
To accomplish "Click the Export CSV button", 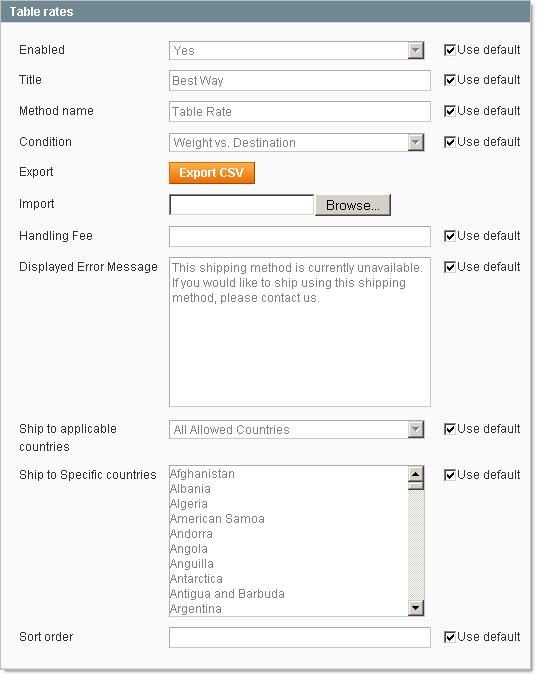I will click(212, 173).
